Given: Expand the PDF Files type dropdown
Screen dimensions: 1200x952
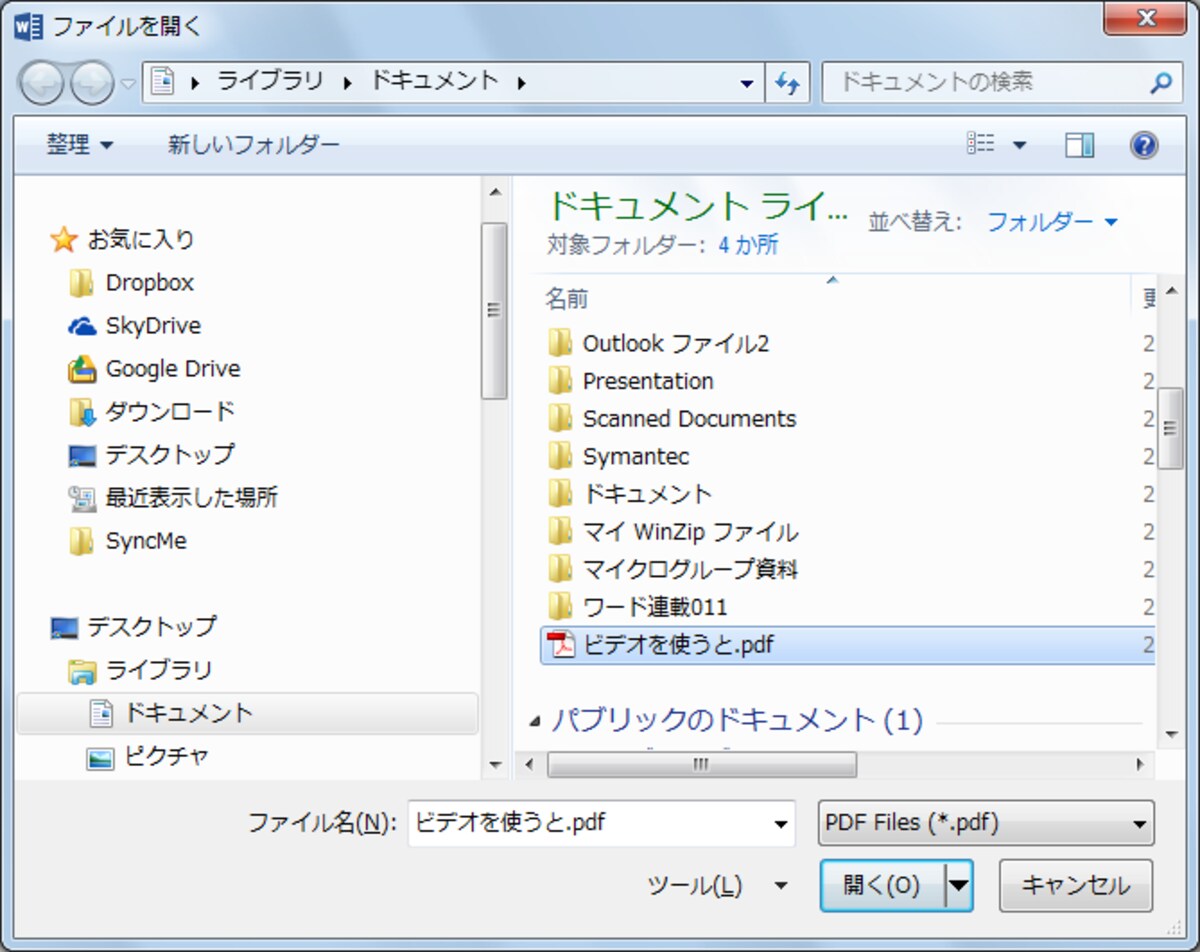Looking at the screenshot, I should click(986, 824).
